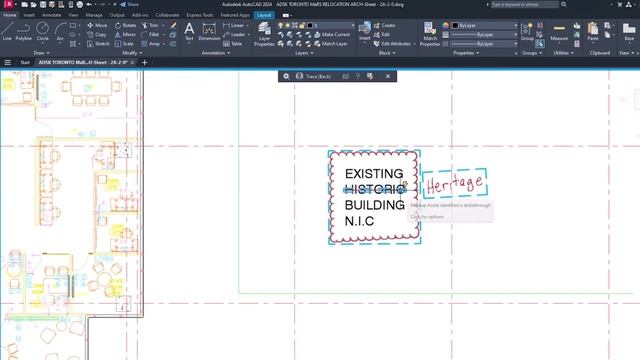Insert a Table
640x360 pixels.
(x=233, y=44)
